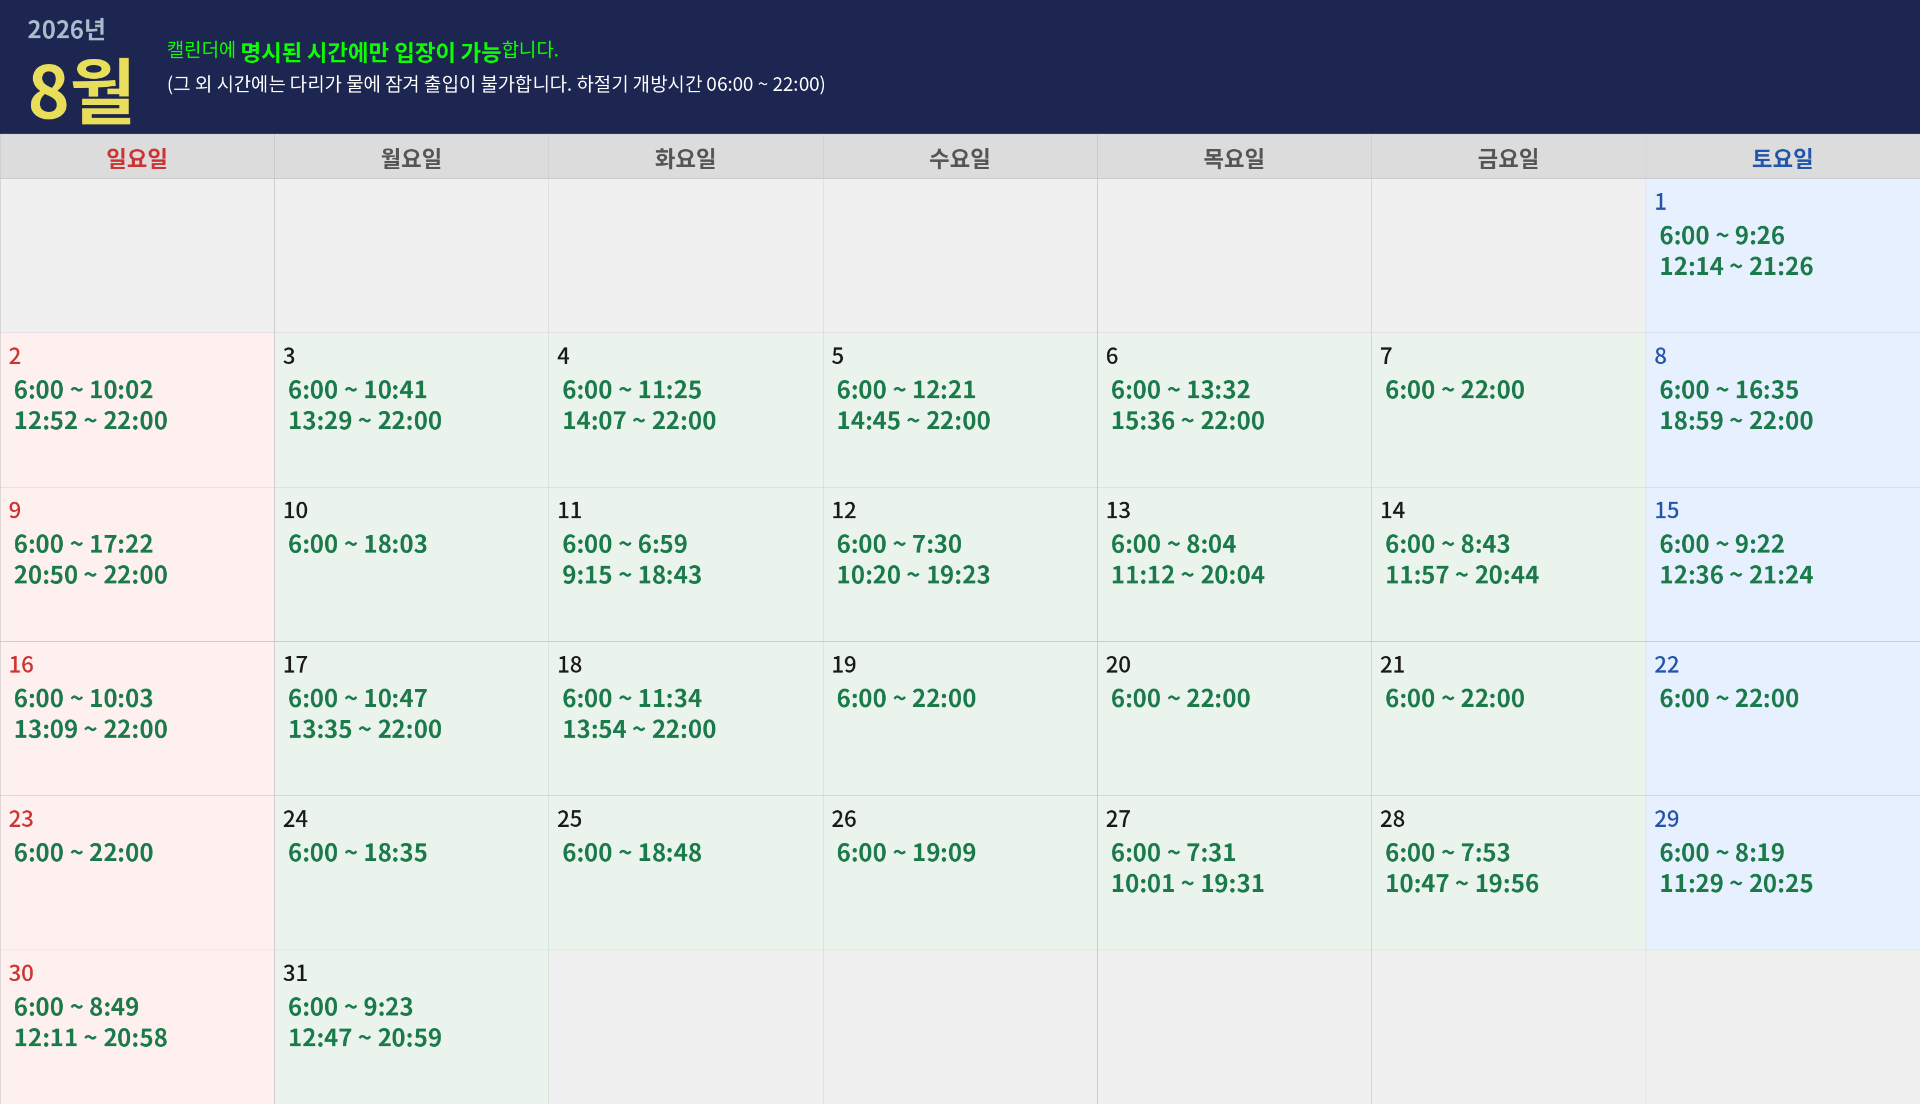1920x1104 pixels.
Task: Click the 8월 month title
Action: (x=81, y=91)
